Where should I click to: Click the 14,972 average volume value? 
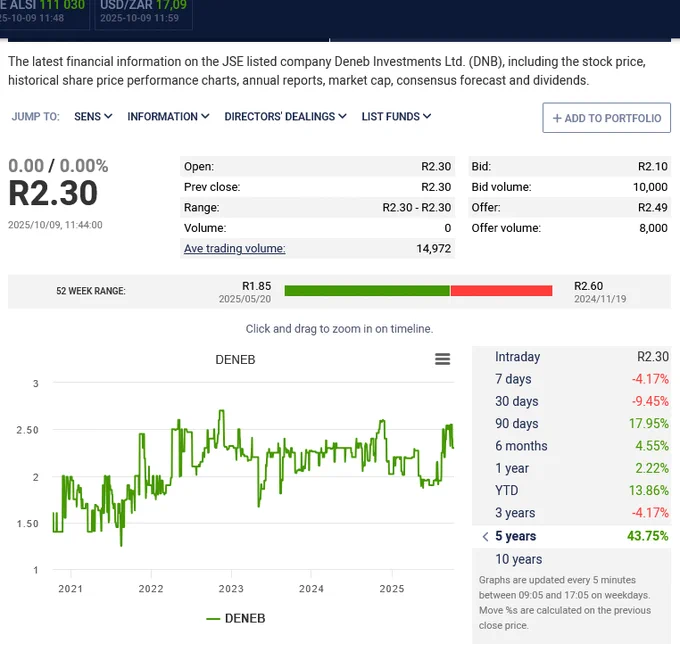(x=433, y=249)
